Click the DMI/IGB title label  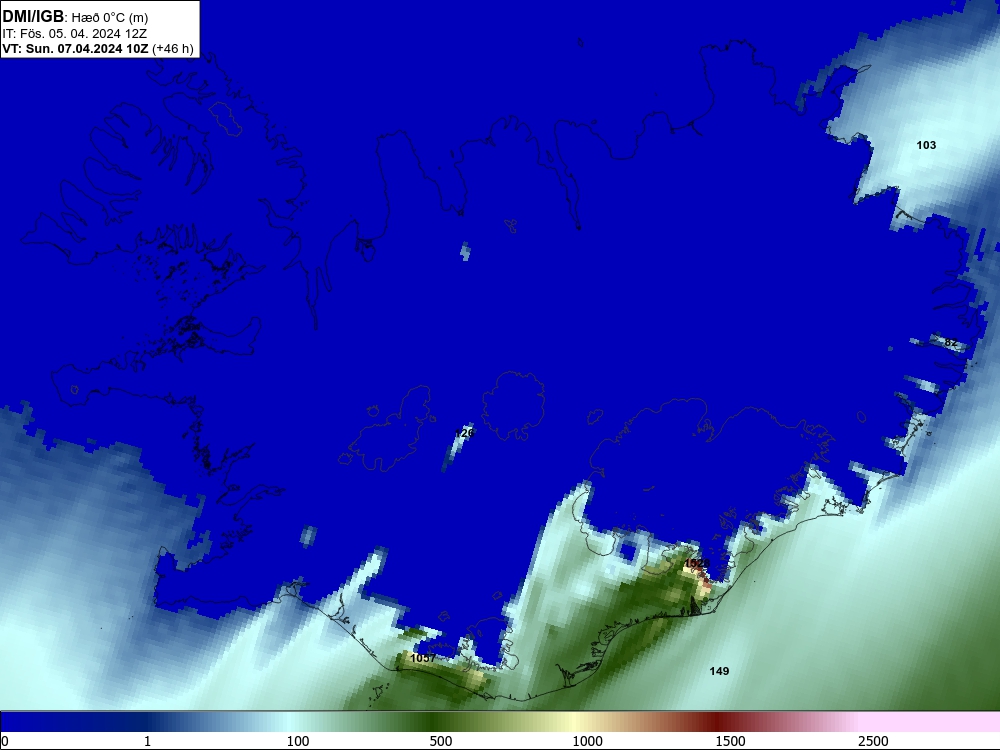[33, 16]
